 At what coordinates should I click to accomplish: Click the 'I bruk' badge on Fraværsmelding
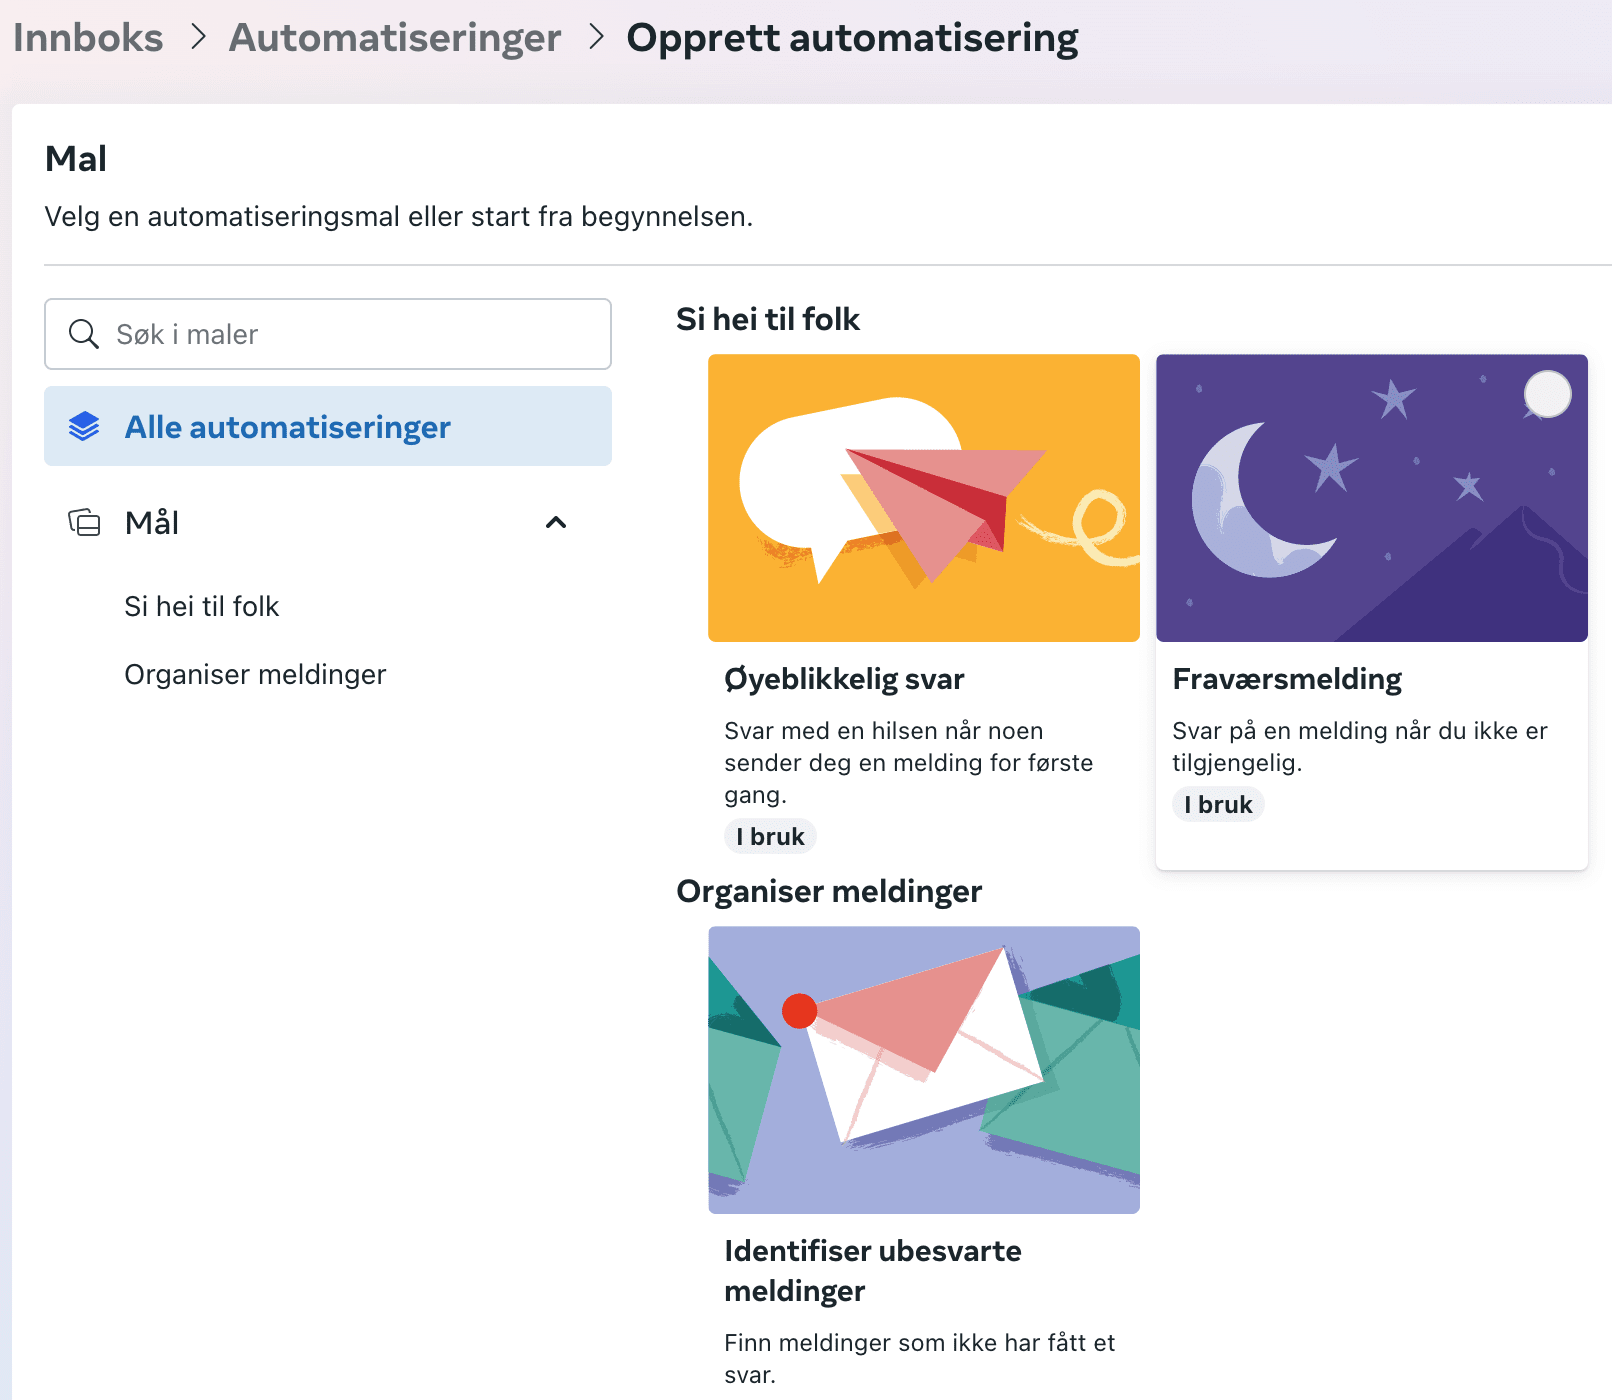pyautogui.click(x=1217, y=804)
